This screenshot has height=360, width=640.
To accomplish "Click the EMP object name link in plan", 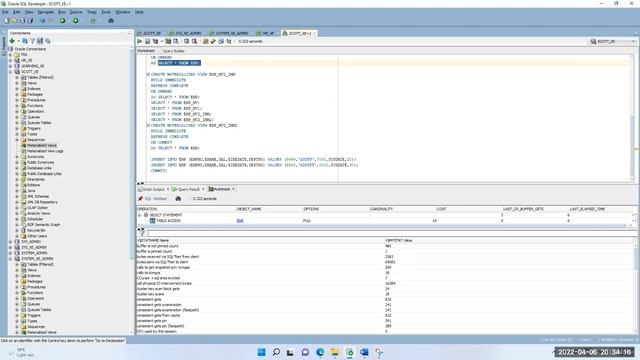I will 240,221.
